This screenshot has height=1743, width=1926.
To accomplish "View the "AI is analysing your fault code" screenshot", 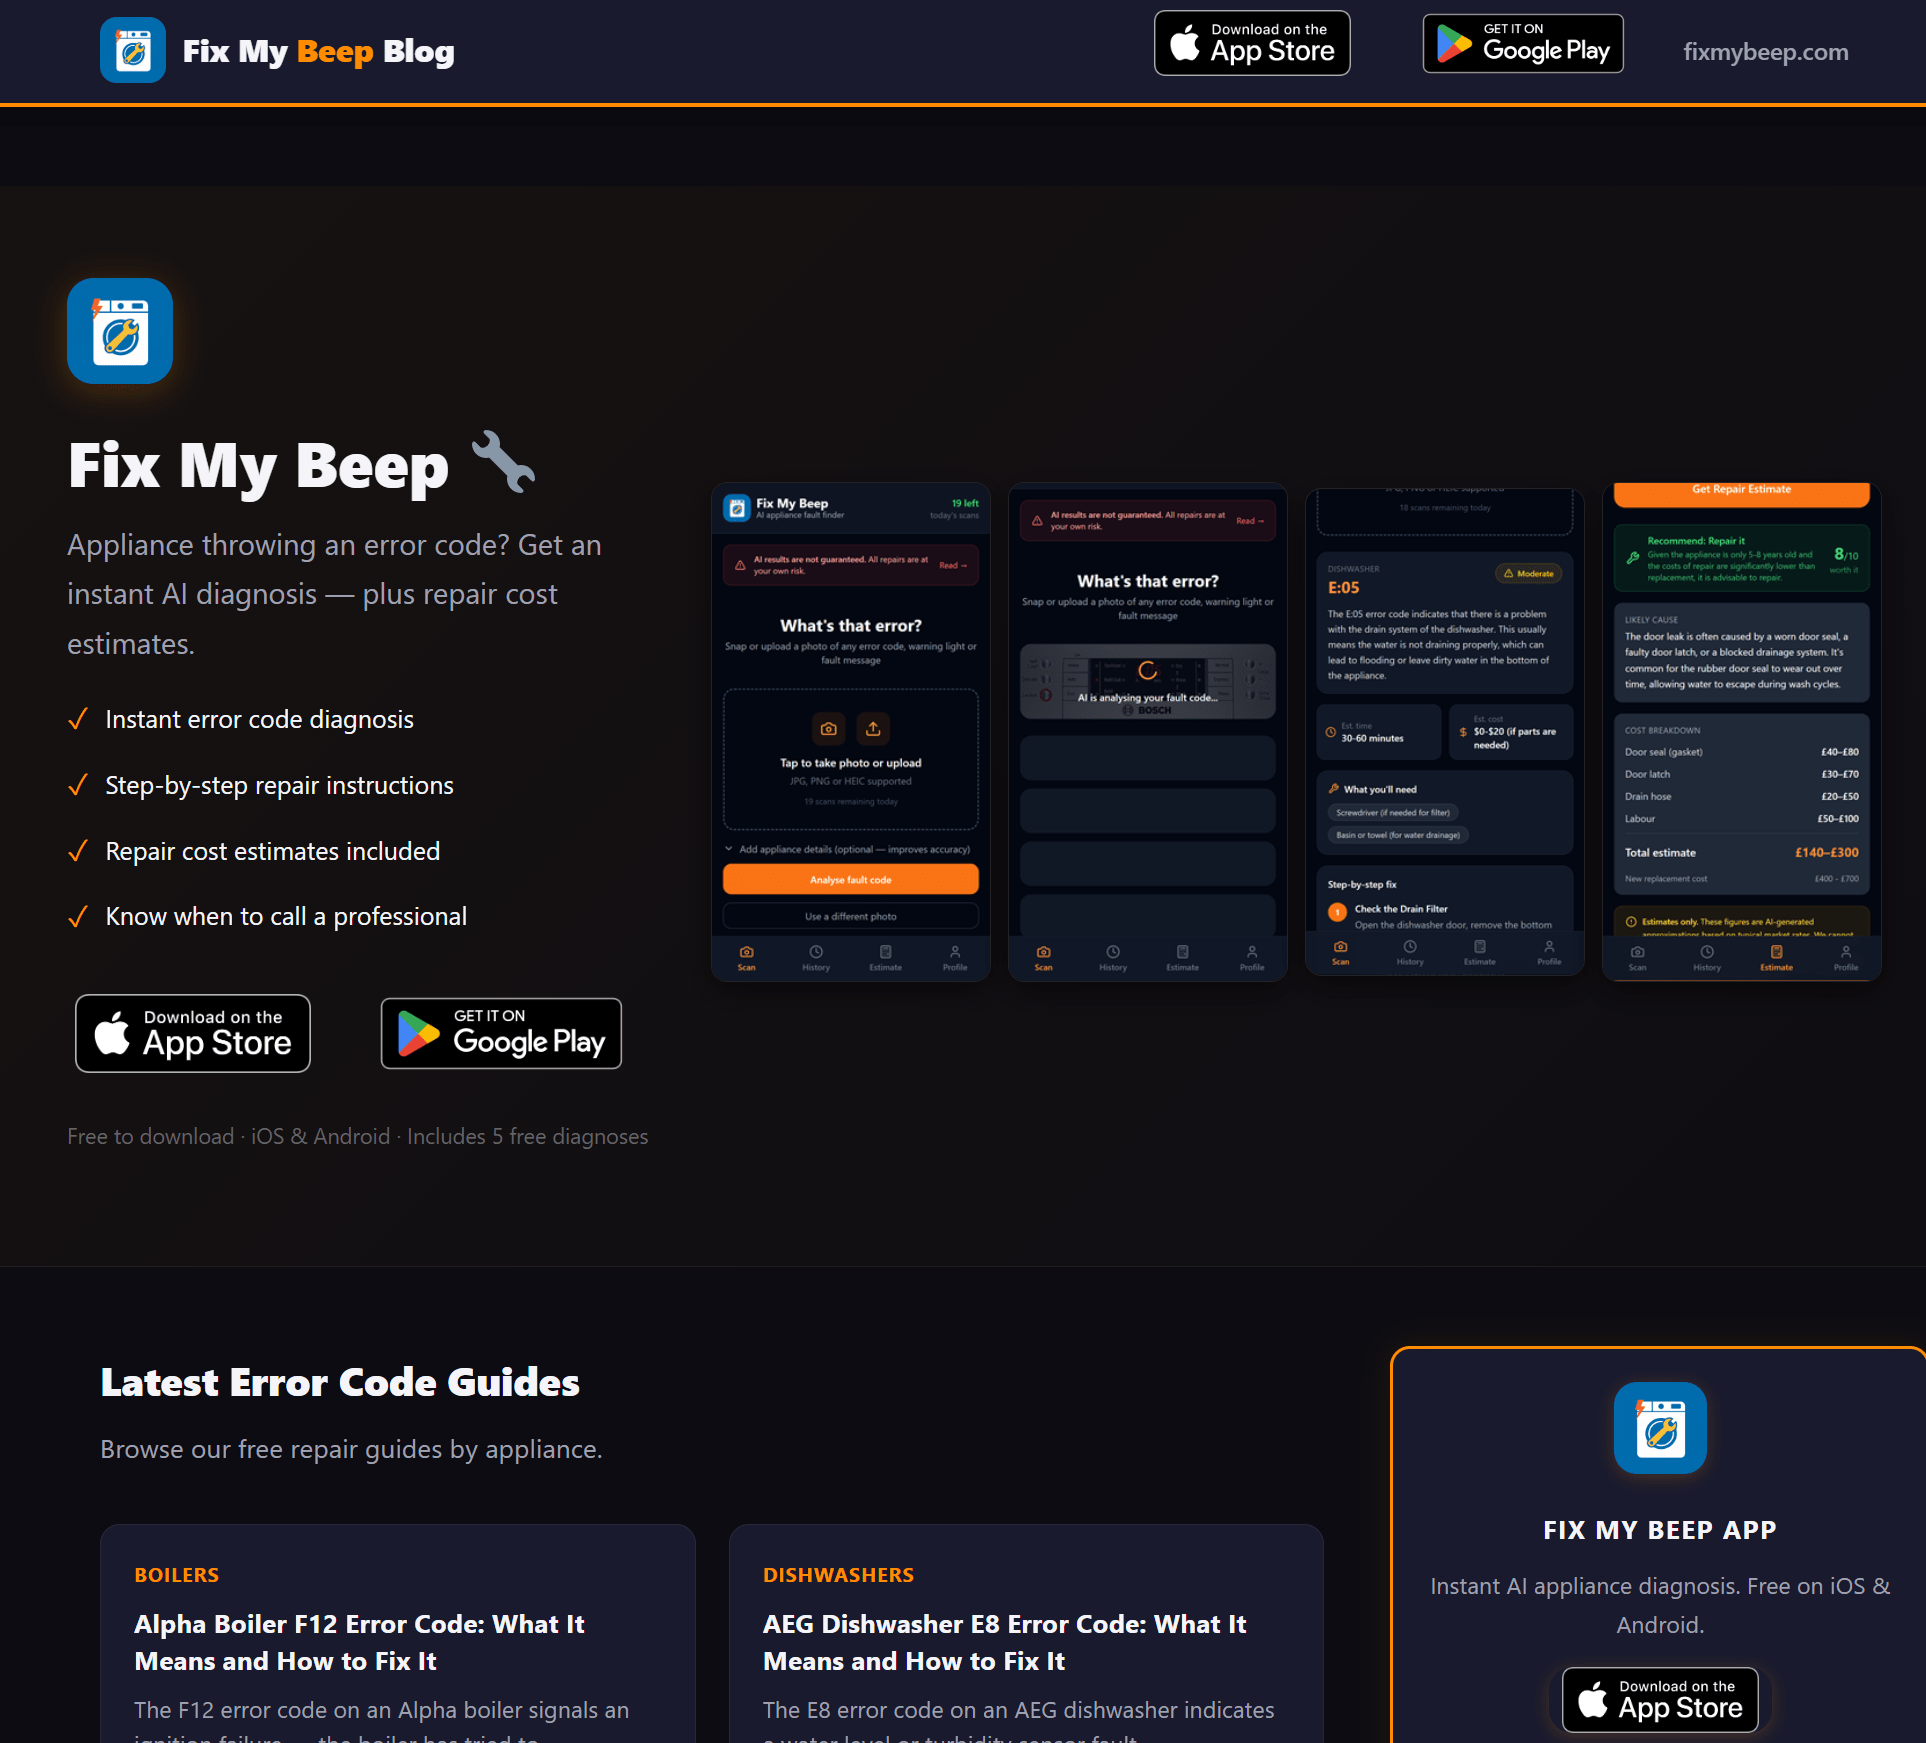I will pyautogui.click(x=1148, y=732).
